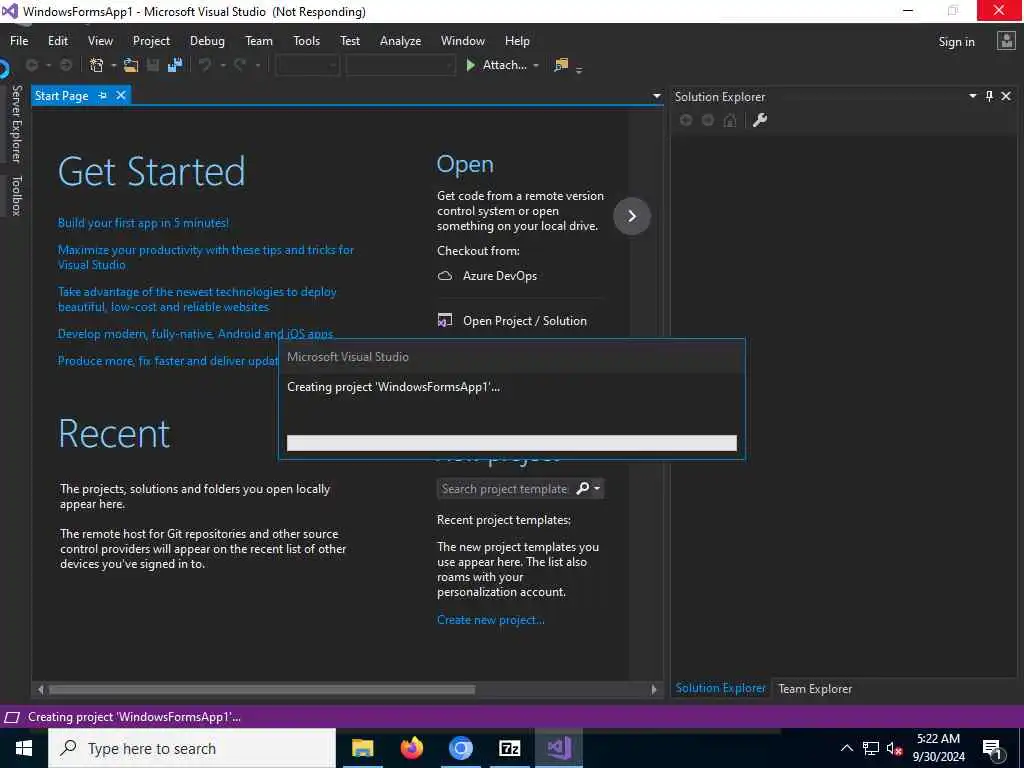Open the notification center icon
The width and height of the screenshot is (1024, 768).
[x=992, y=748]
